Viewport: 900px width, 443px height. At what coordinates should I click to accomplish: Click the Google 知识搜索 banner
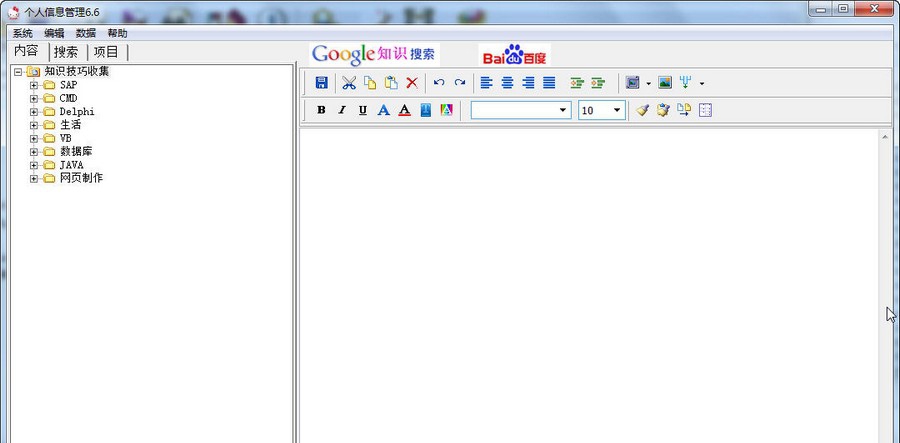(375, 55)
